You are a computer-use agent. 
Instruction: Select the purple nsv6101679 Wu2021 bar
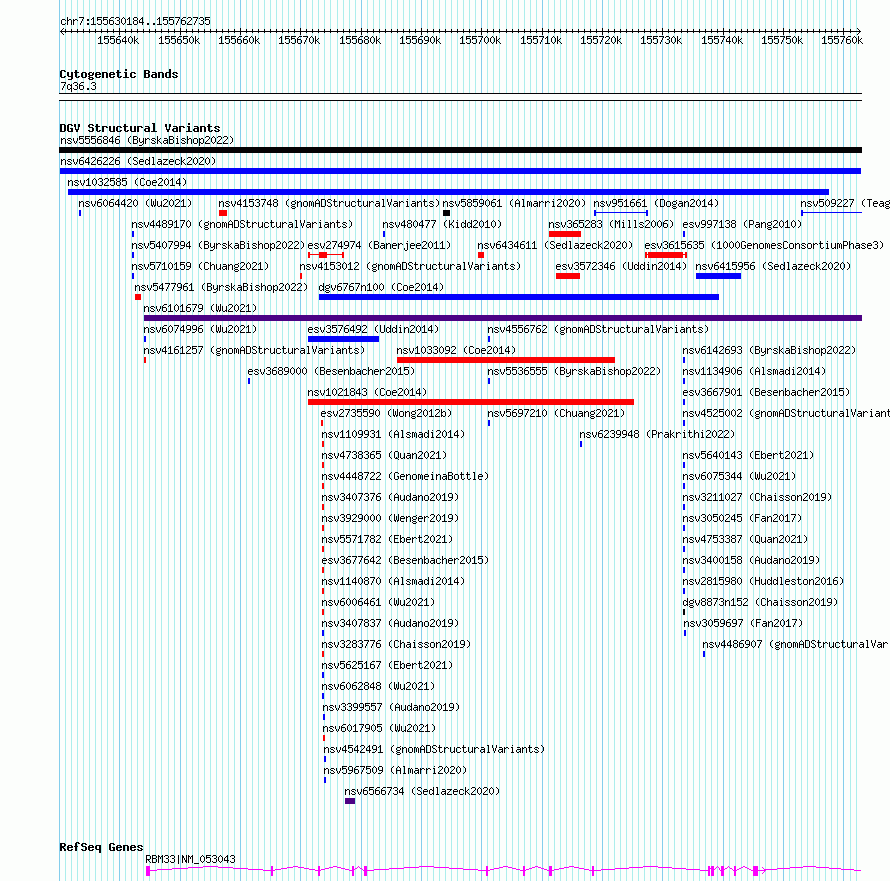tap(503, 318)
